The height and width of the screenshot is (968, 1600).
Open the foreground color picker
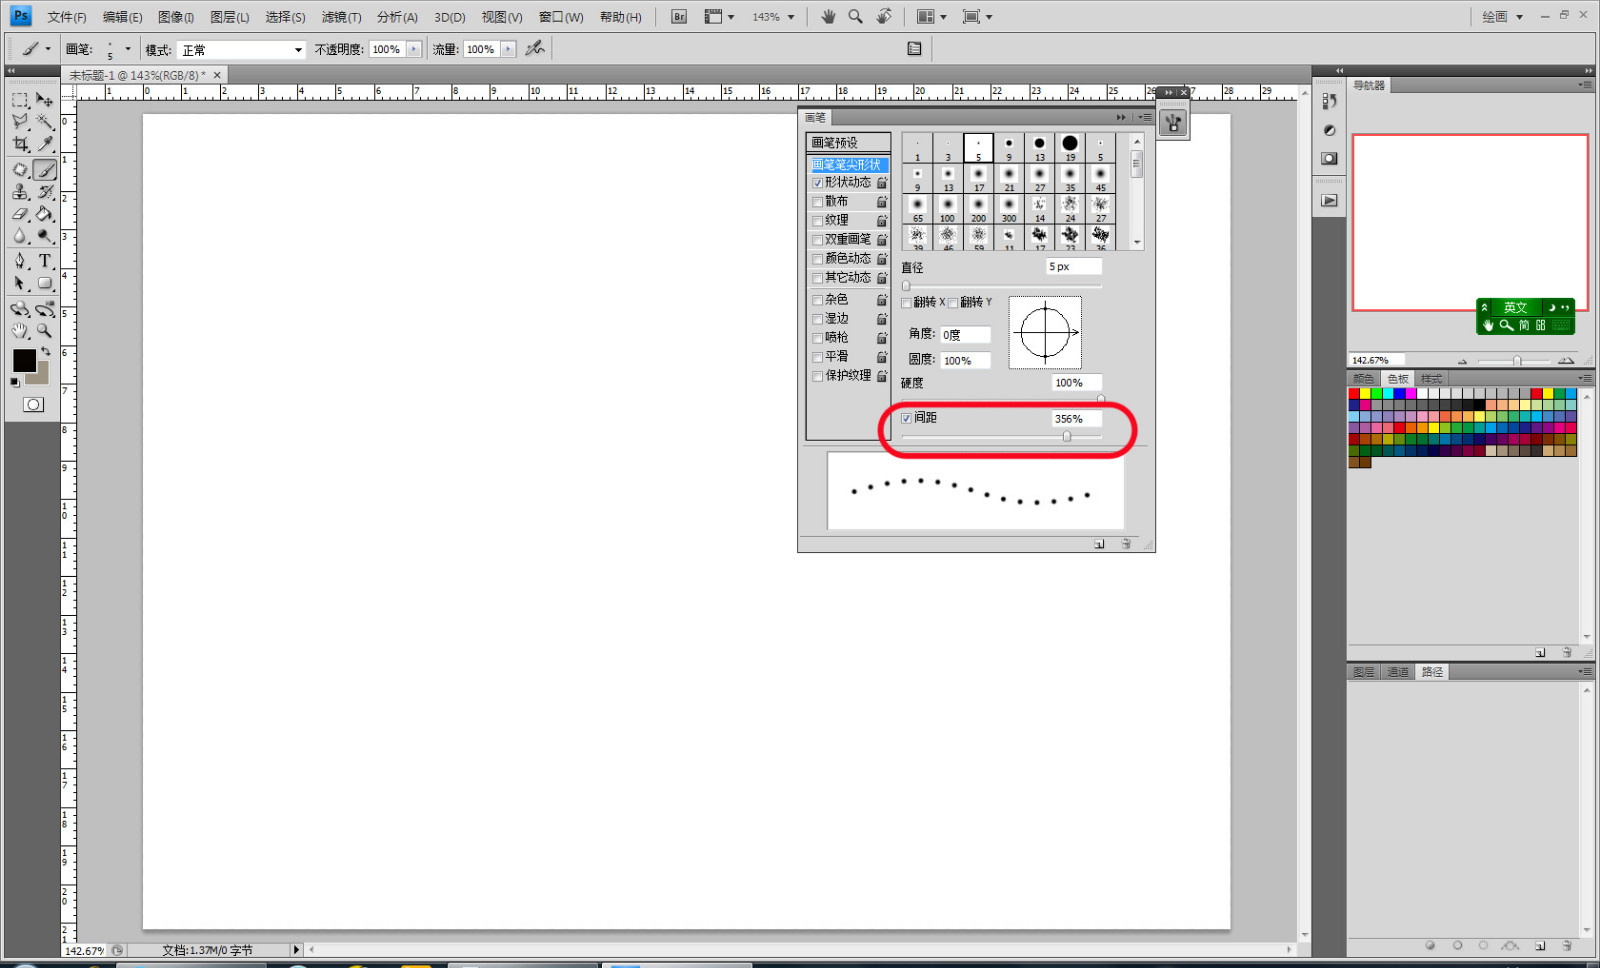[x=24, y=360]
